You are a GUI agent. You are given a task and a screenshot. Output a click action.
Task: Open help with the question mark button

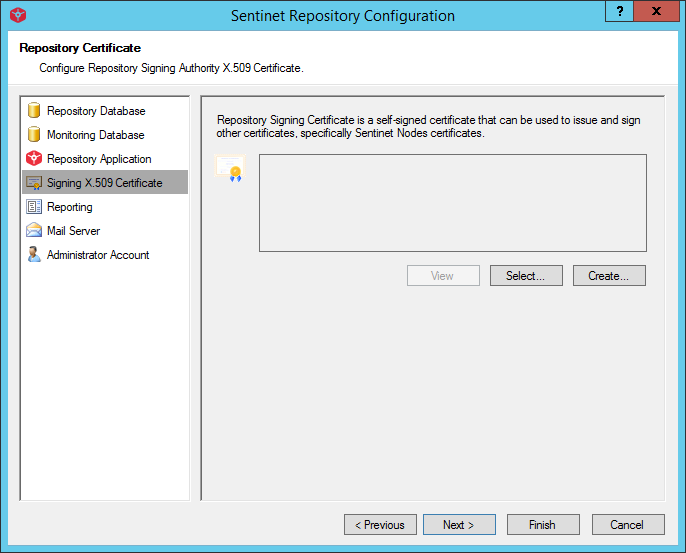coord(619,11)
